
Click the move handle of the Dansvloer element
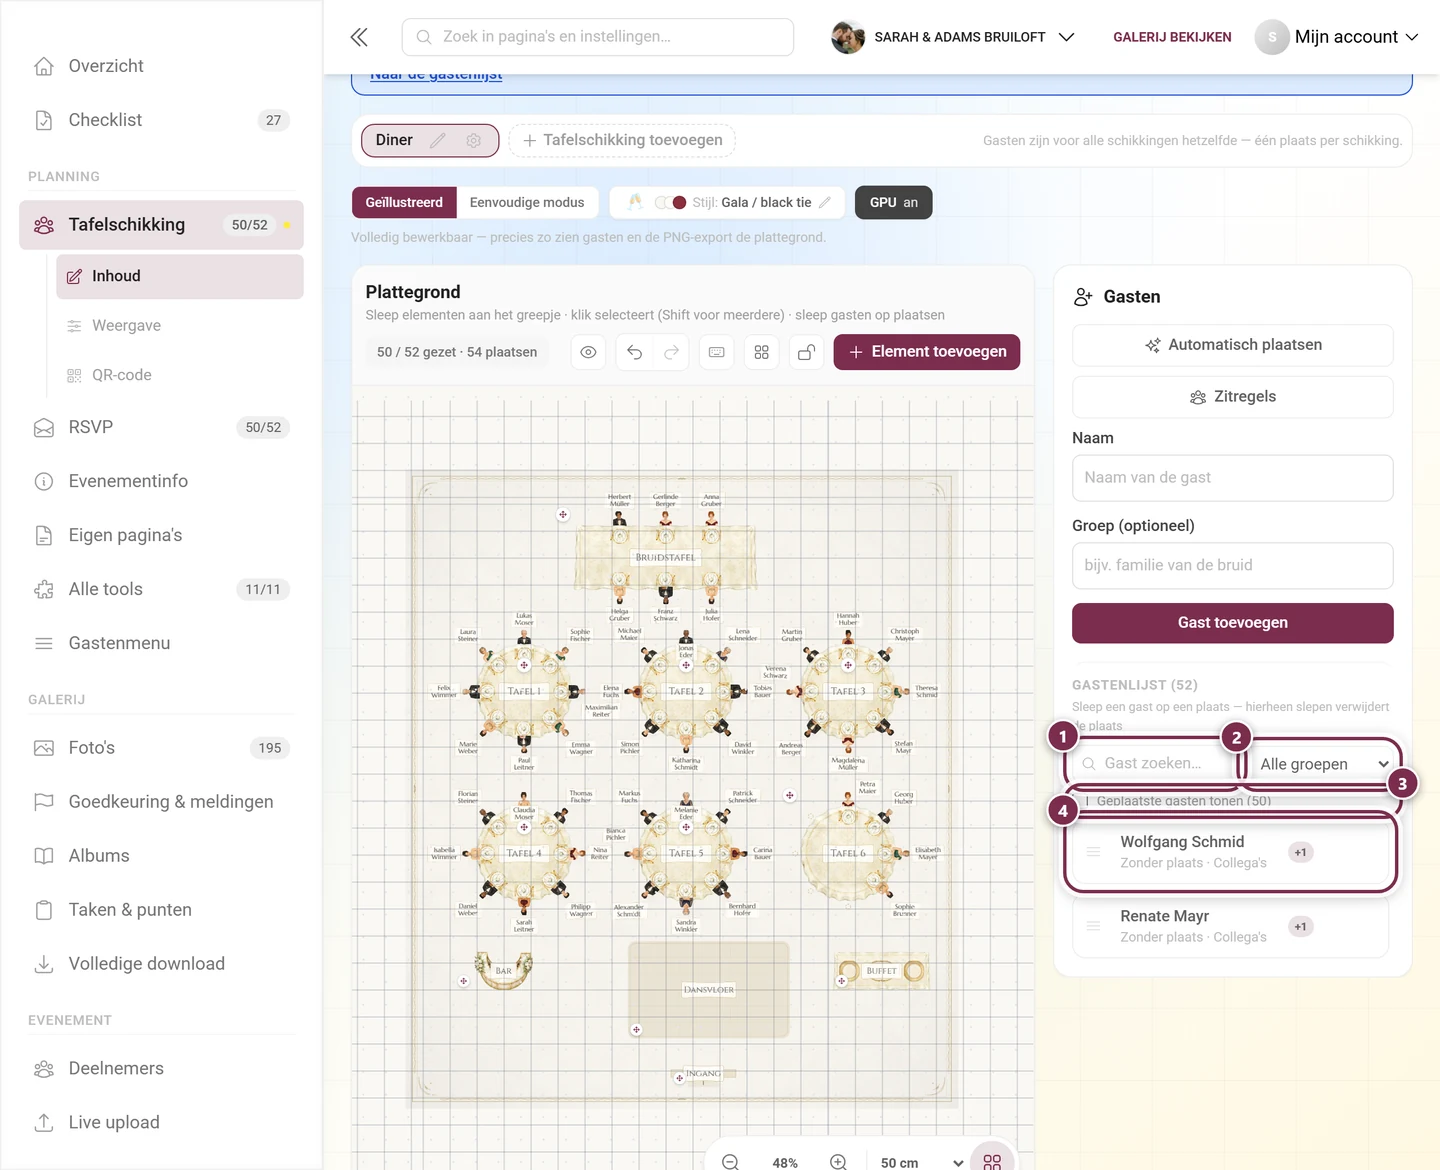click(x=636, y=1029)
